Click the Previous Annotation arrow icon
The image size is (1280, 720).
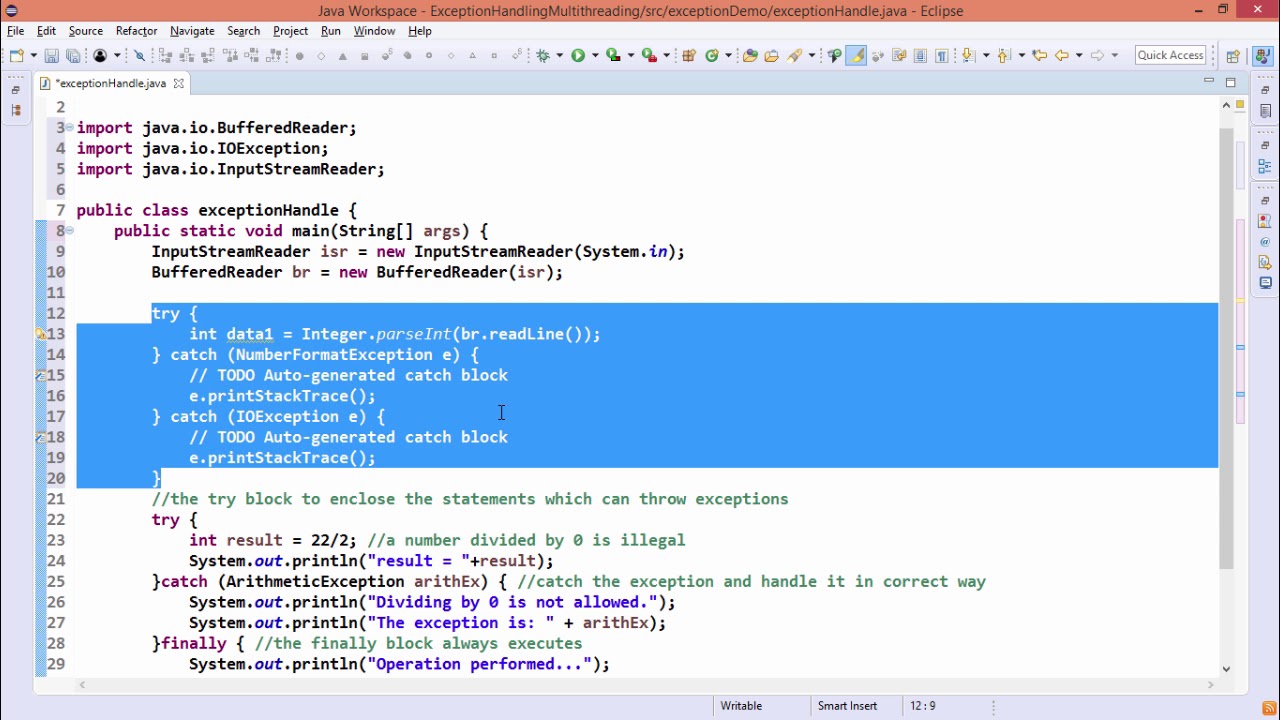pos(1004,56)
